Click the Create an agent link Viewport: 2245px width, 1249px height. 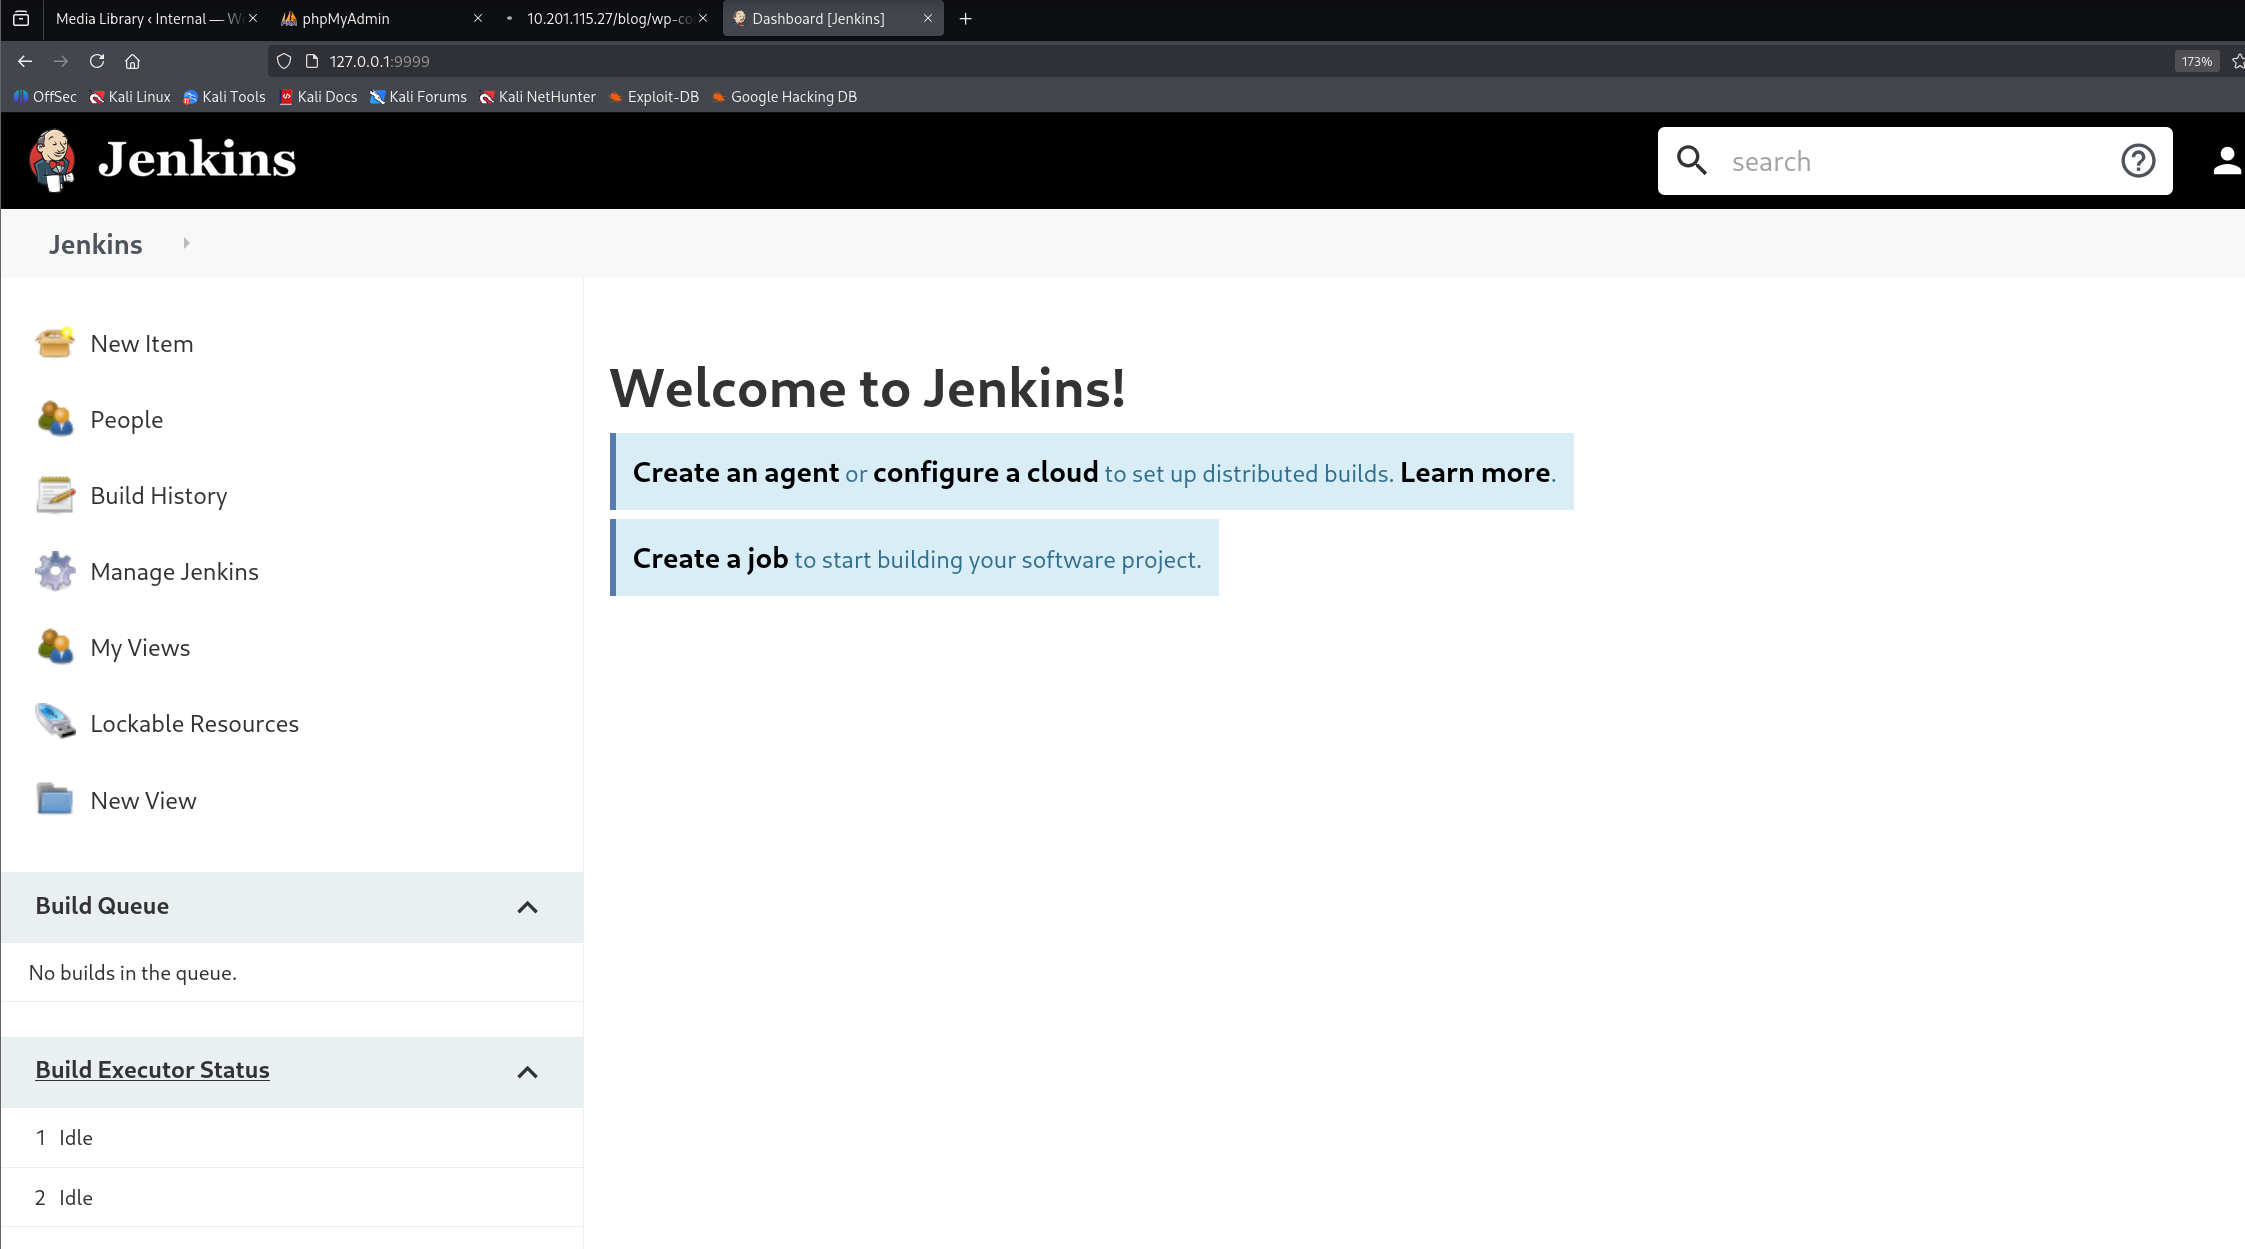[x=736, y=472]
